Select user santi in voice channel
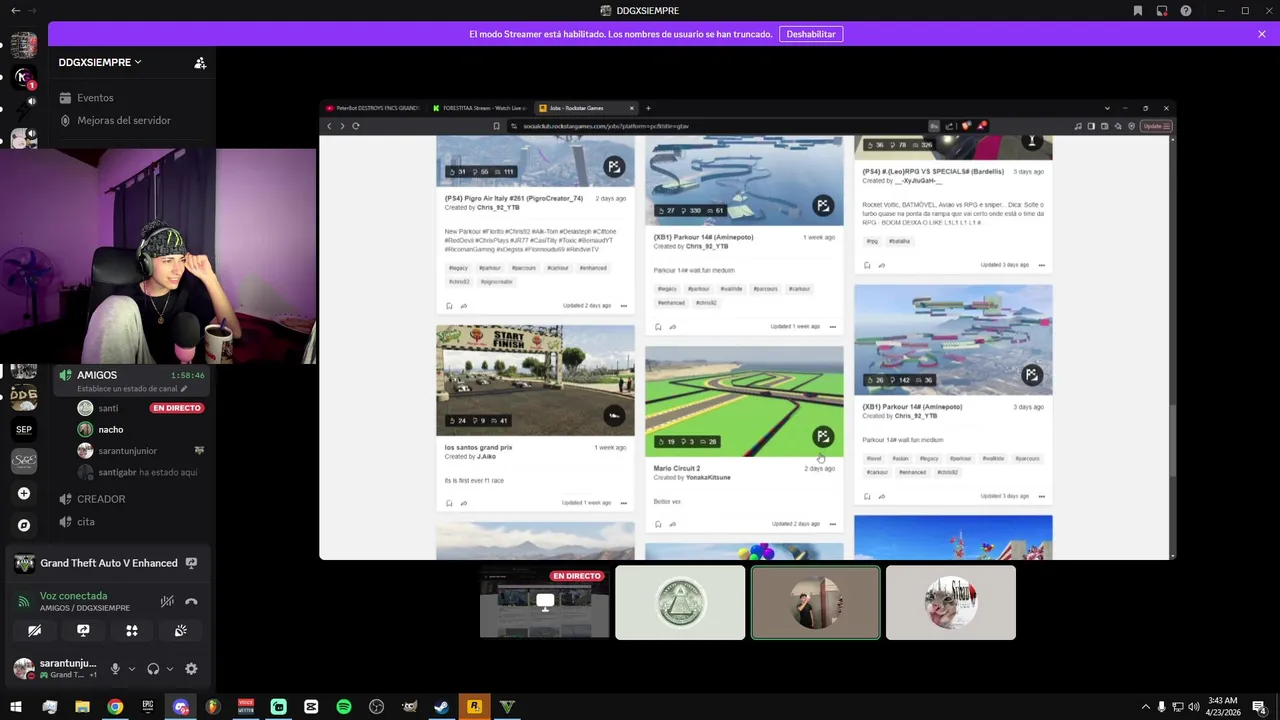 coord(108,408)
